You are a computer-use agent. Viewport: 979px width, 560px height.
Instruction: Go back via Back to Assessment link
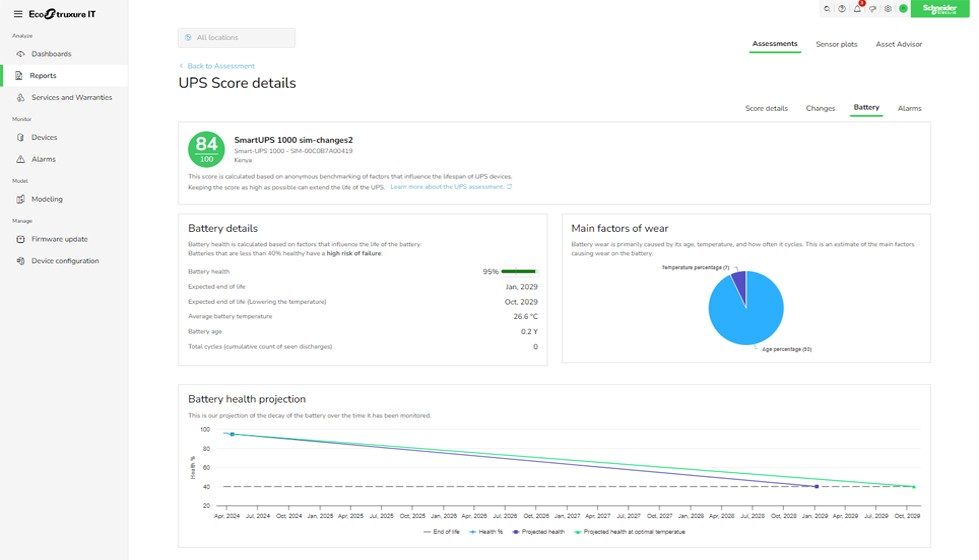pyautogui.click(x=220, y=66)
